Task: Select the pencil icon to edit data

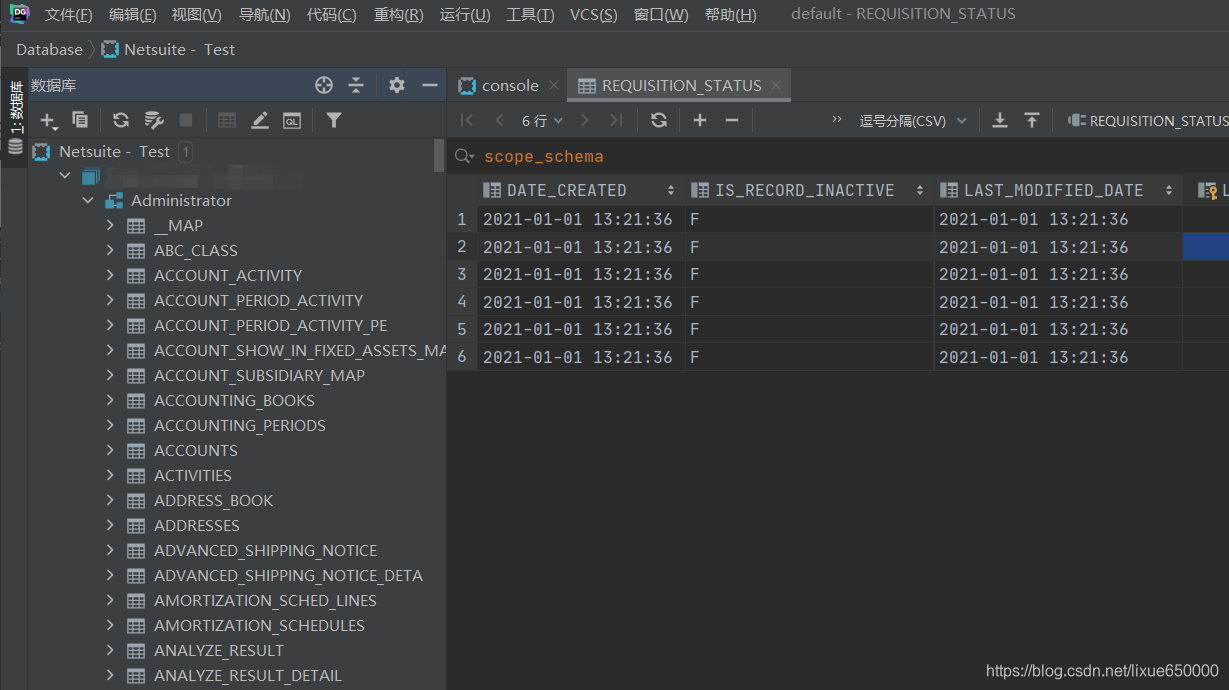Action: [260, 120]
